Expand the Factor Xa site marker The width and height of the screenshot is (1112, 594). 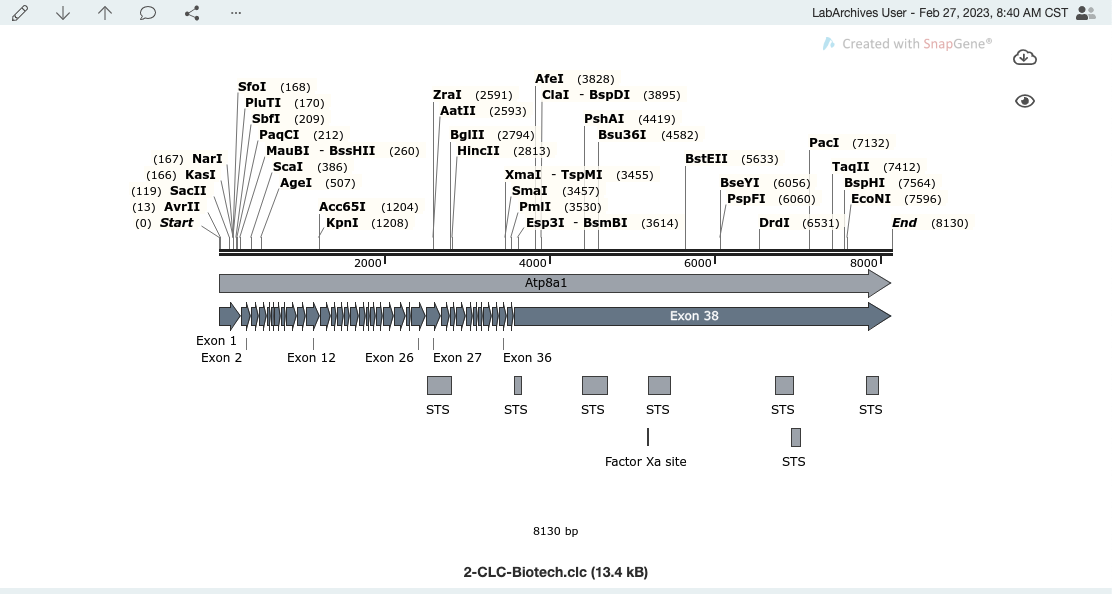point(646,461)
